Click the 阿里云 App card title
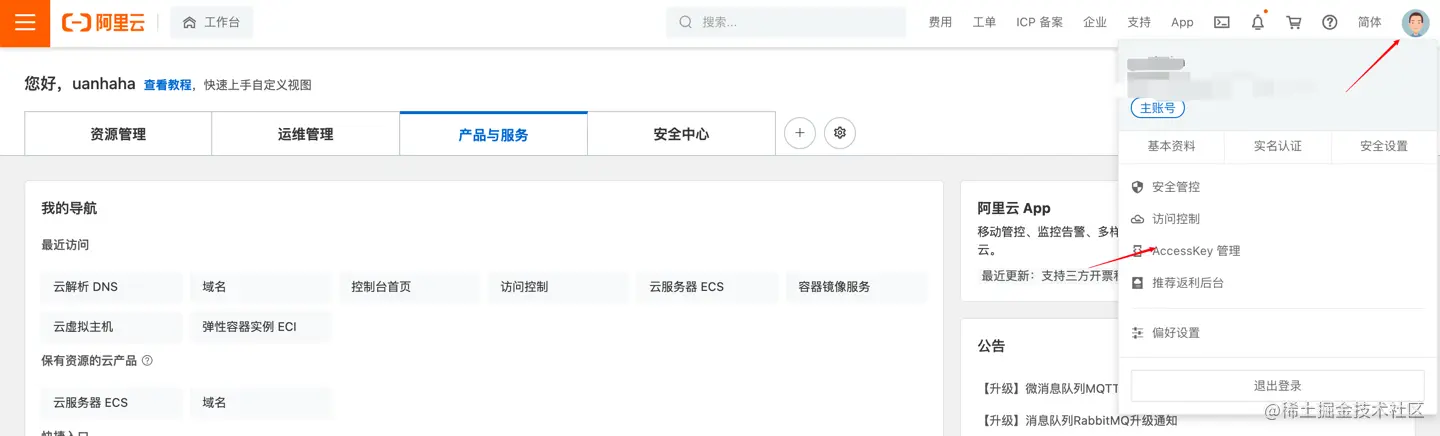Image resolution: width=1440 pixels, height=436 pixels. point(1014,208)
